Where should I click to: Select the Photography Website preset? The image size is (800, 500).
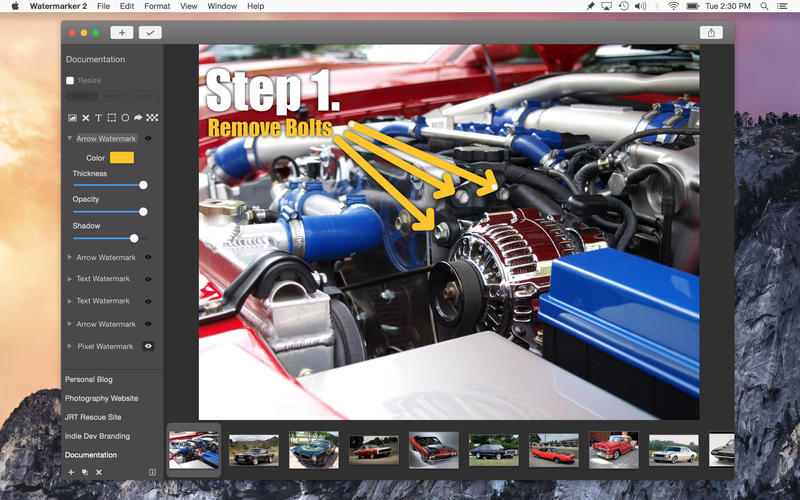[101, 398]
